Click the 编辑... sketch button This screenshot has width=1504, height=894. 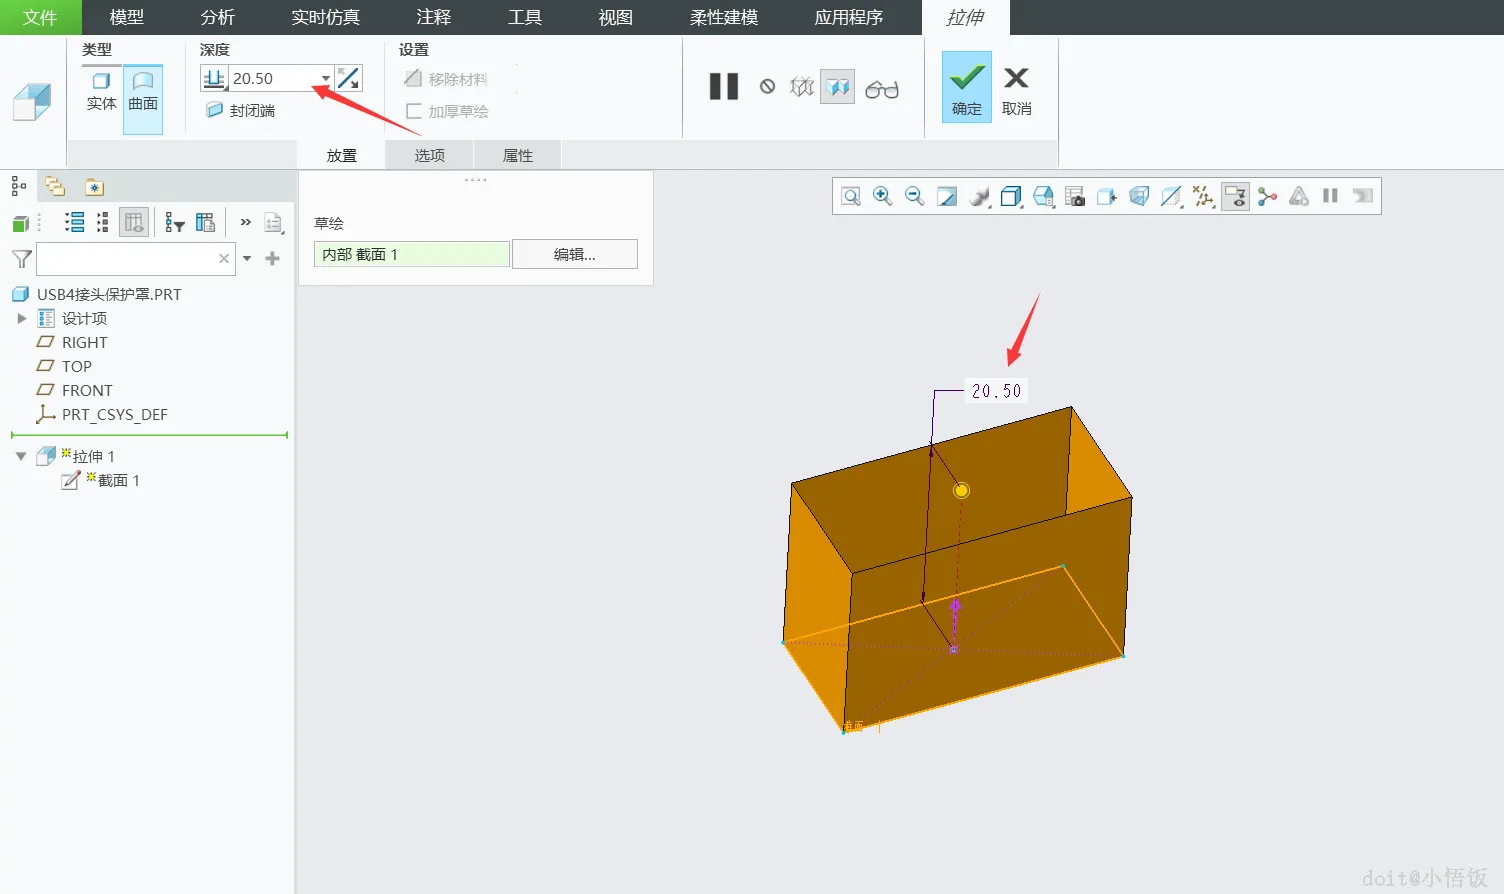tap(575, 254)
